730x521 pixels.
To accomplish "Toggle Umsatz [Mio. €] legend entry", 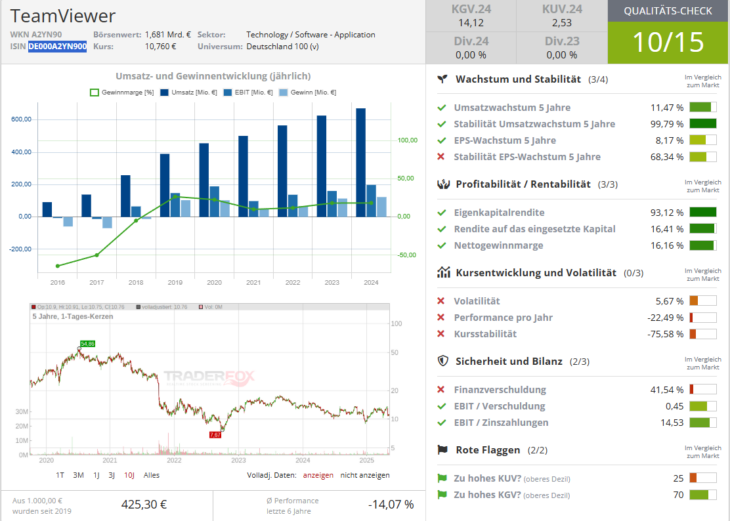I will coord(189,92).
